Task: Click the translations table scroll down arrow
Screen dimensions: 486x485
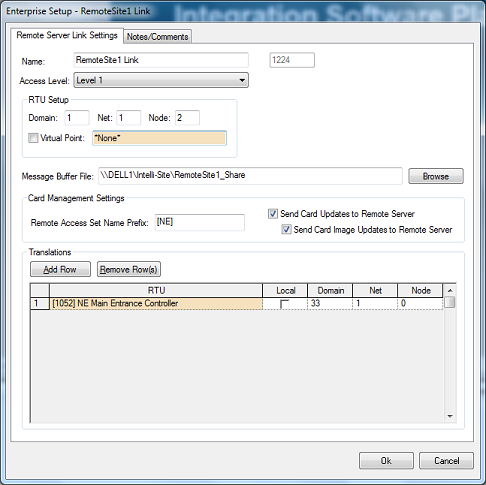Action: [450, 416]
